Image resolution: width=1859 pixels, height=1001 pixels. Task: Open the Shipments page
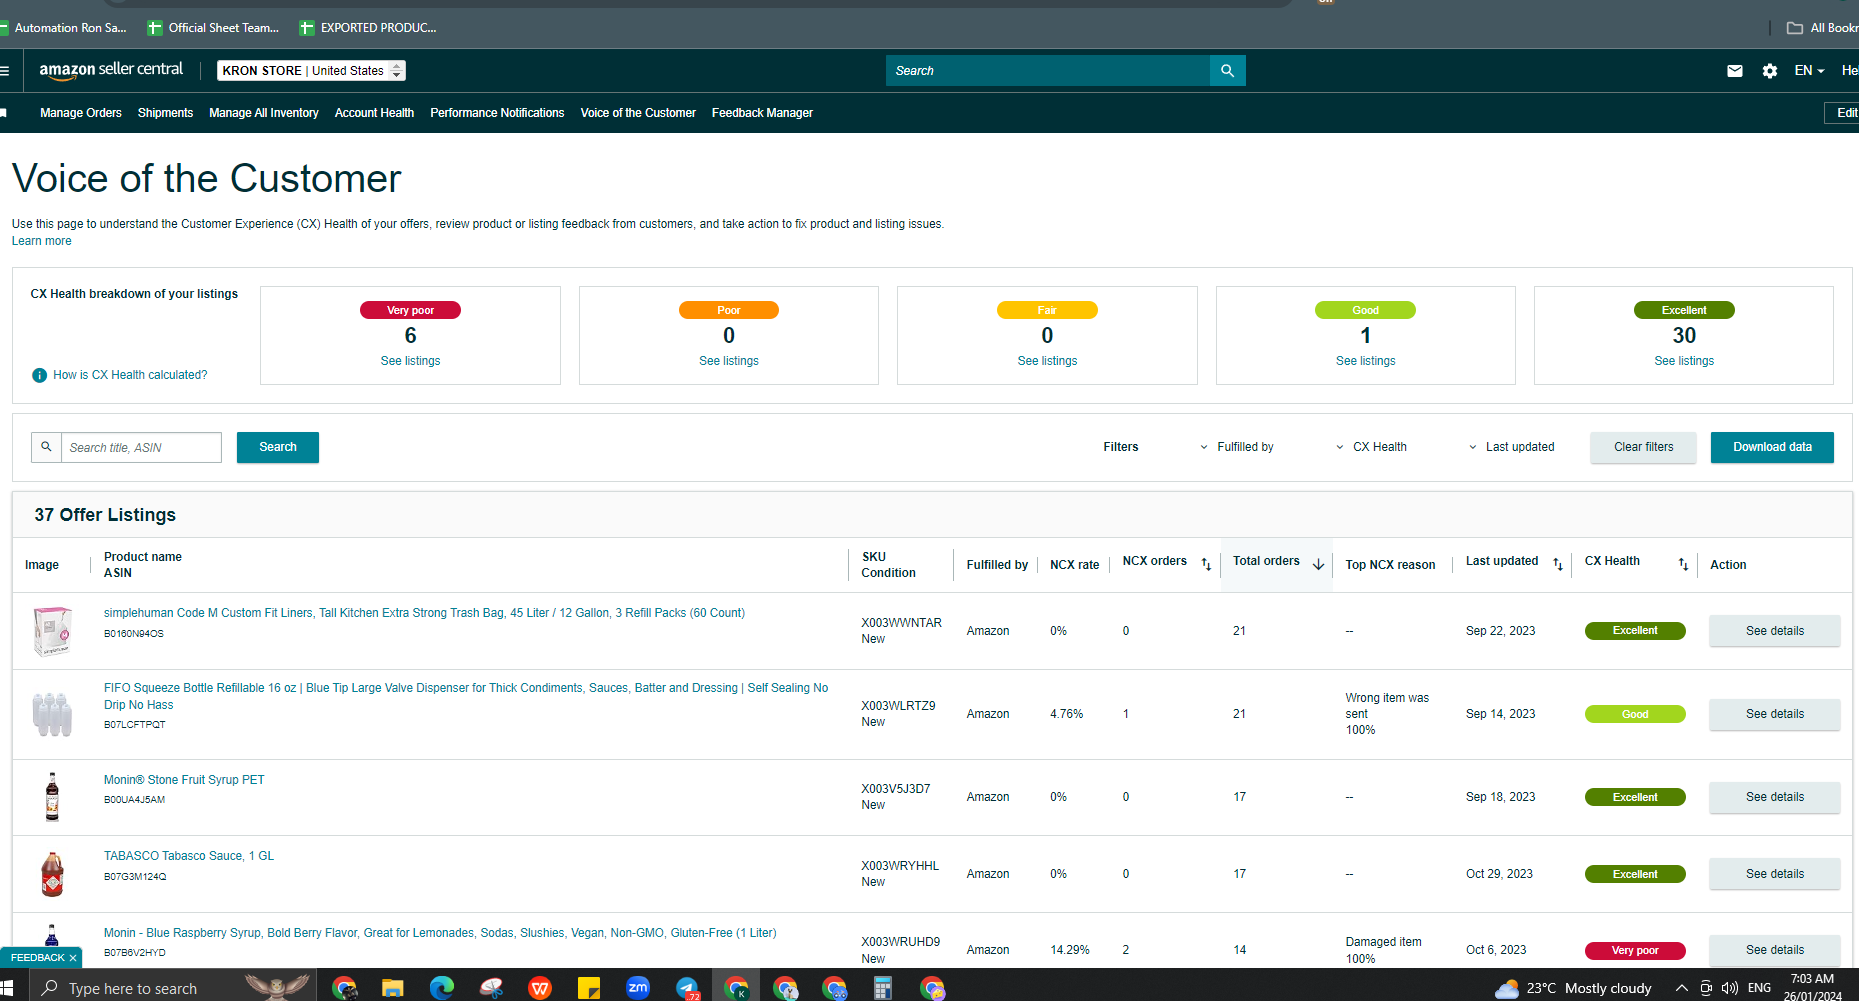pyautogui.click(x=165, y=113)
